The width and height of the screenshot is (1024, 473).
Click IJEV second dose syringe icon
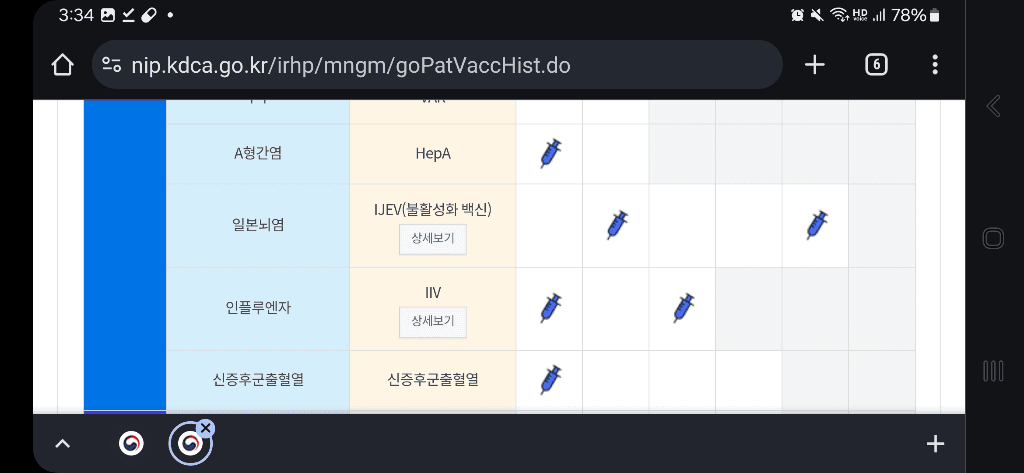(617, 225)
